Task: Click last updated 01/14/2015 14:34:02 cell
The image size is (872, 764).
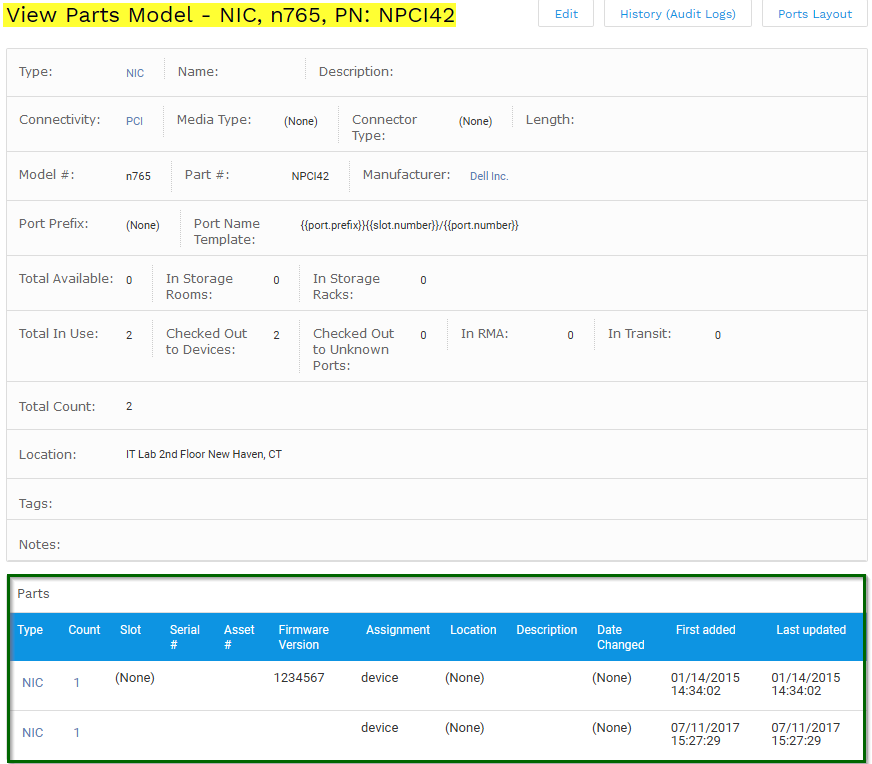Action: (805, 684)
